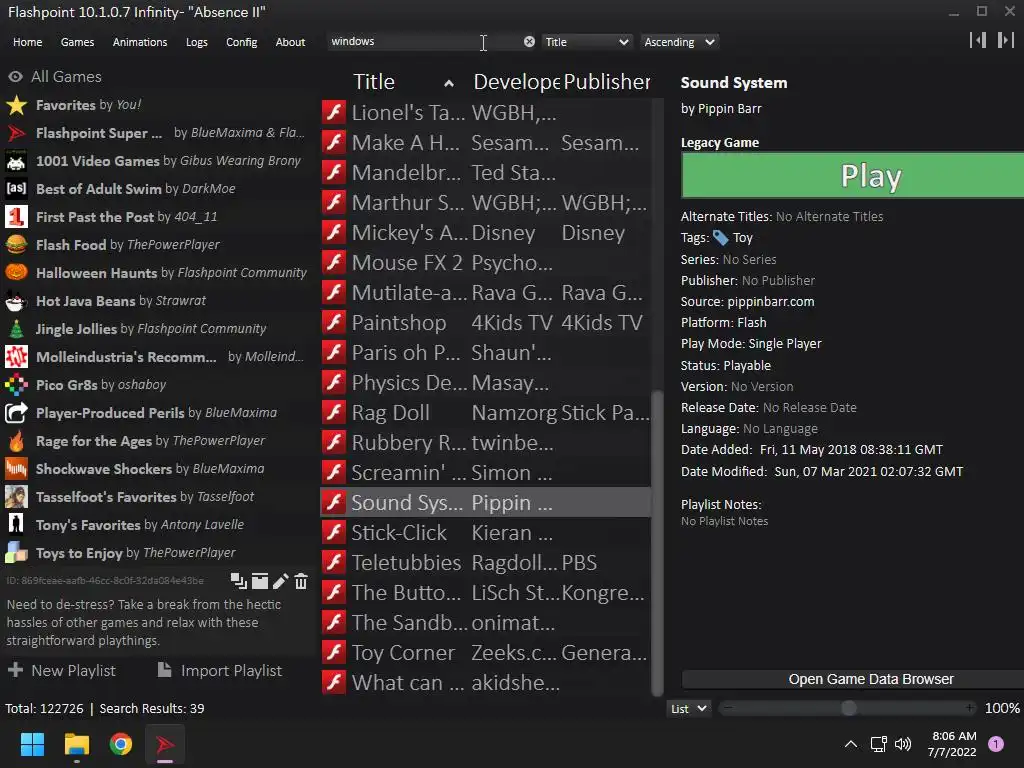
Task: Click the Hot Java Beans coffee cup icon
Action: 16,301
